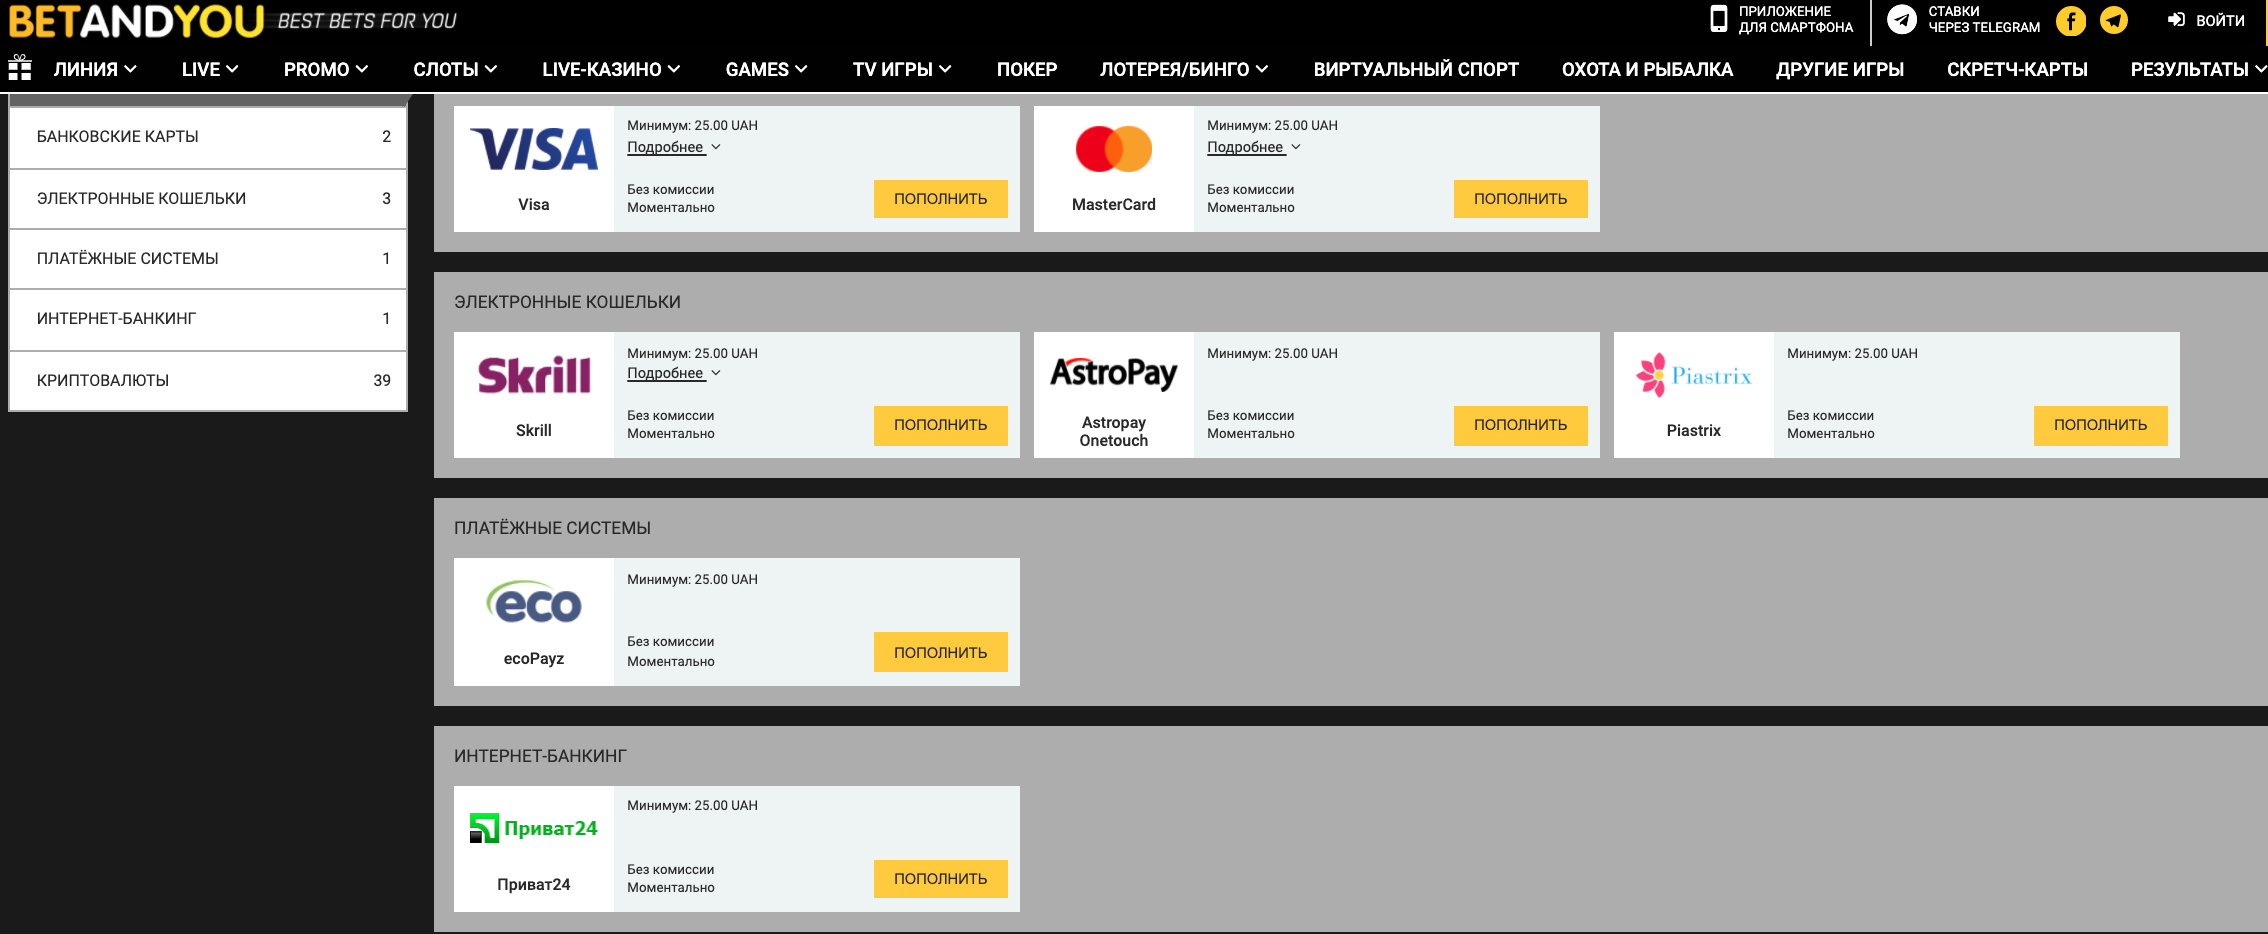
Task: Expand the GAMES menu
Action: click(766, 69)
